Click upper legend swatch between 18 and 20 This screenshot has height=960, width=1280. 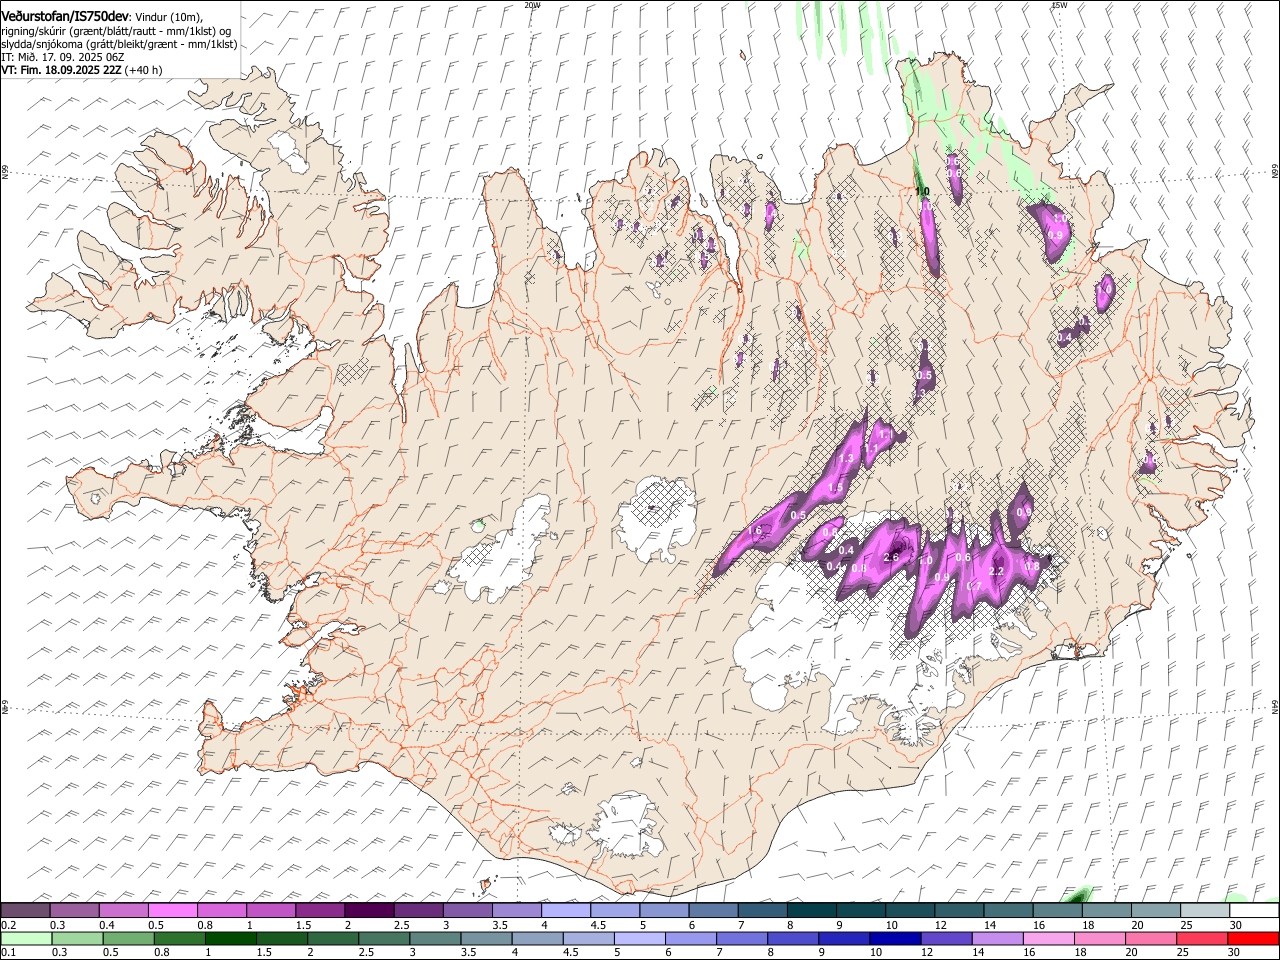tap(1108, 910)
